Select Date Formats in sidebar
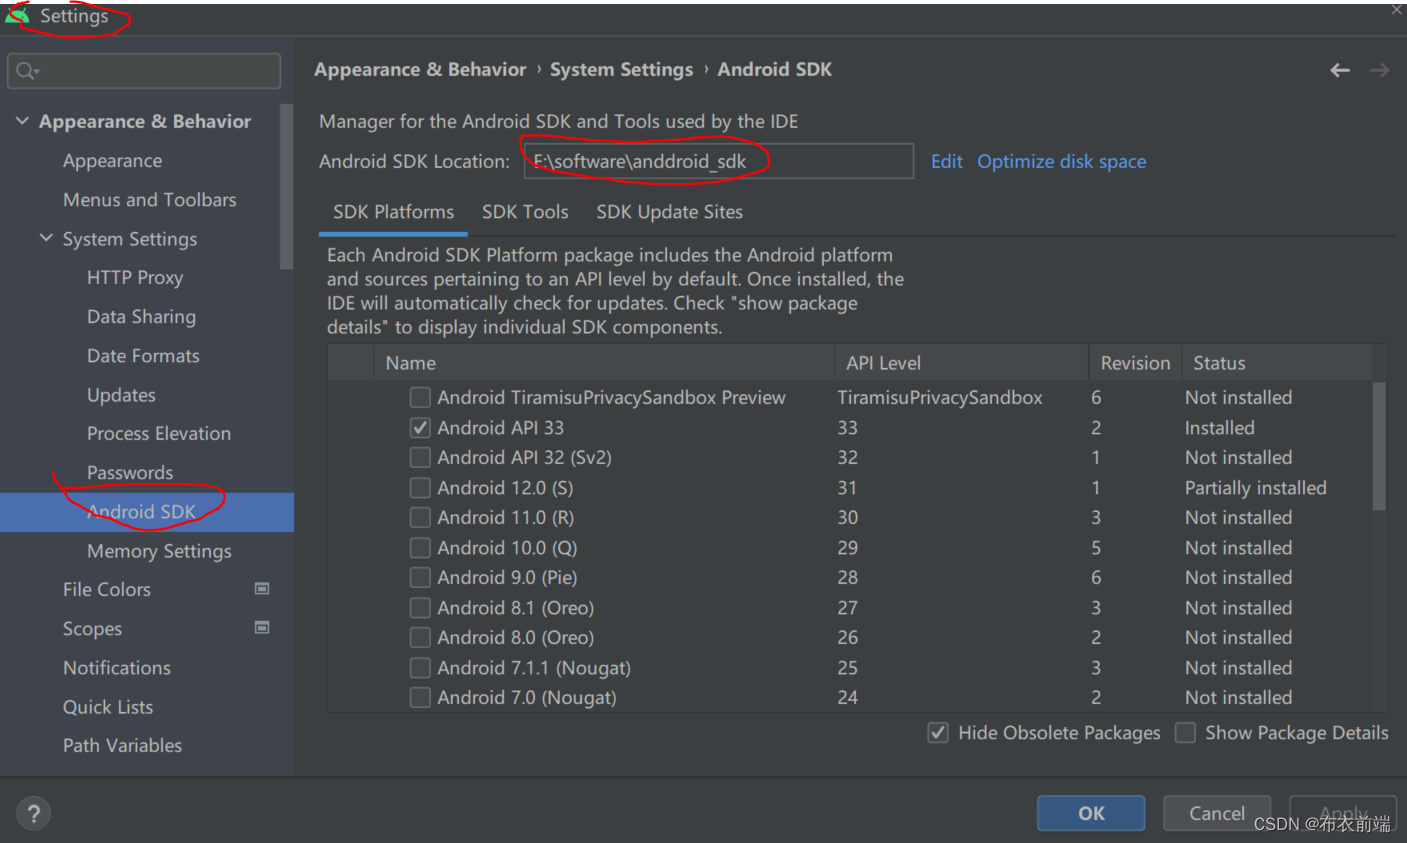The image size is (1407, 843). click(x=143, y=356)
